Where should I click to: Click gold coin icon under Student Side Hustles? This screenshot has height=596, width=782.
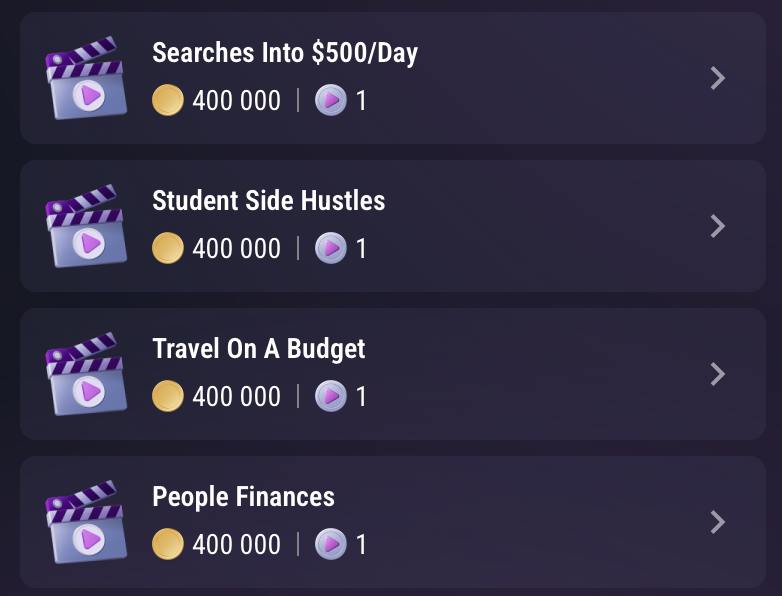point(168,248)
